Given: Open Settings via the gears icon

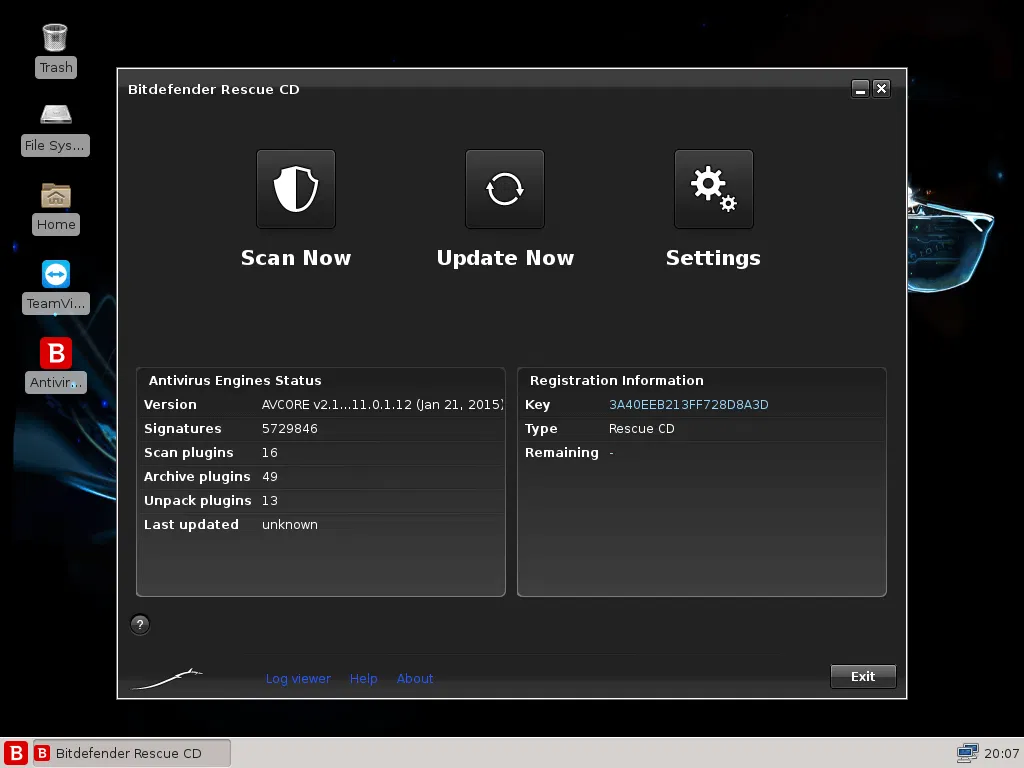Looking at the screenshot, I should (x=713, y=189).
